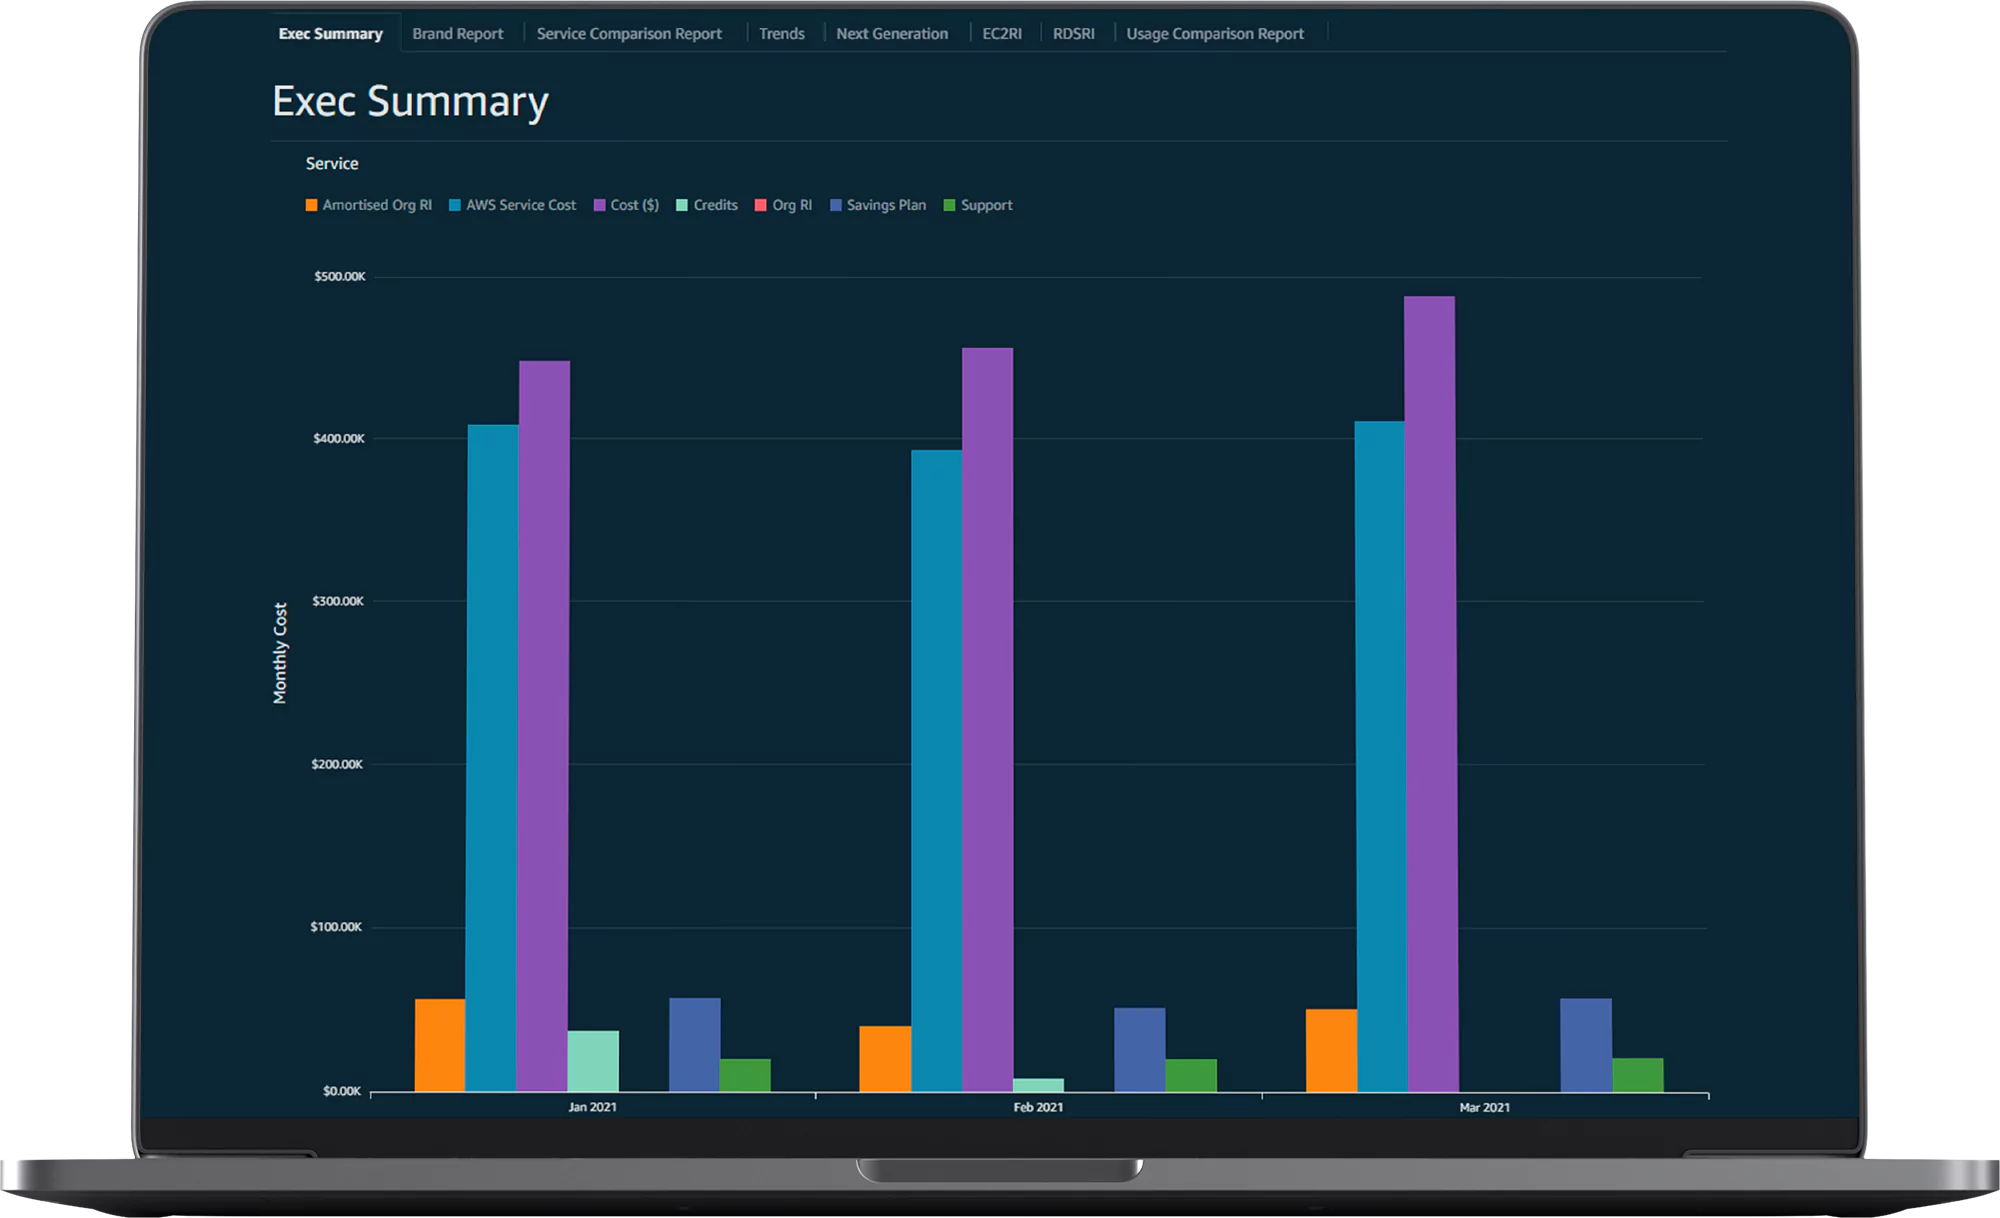Click the Support legend swatch

(950, 205)
